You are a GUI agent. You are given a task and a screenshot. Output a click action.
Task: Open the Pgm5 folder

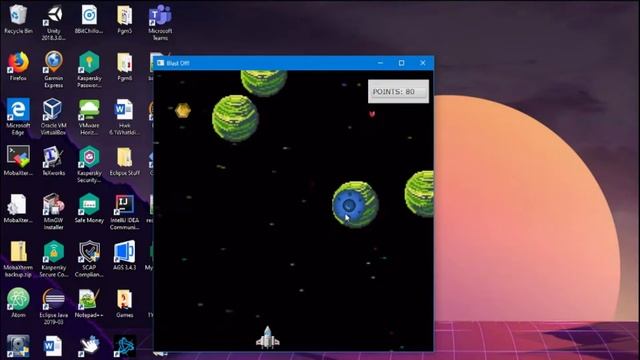(x=124, y=18)
